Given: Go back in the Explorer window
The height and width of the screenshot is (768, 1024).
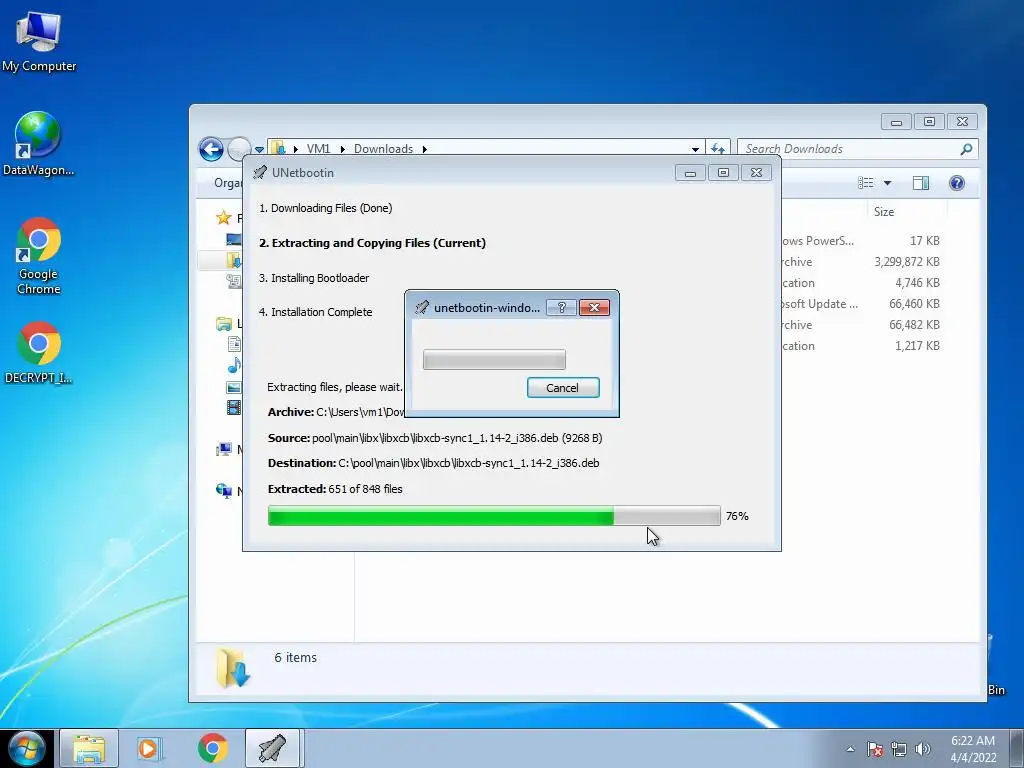Looking at the screenshot, I should [211, 149].
